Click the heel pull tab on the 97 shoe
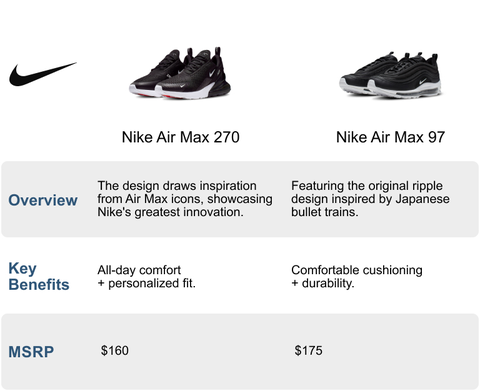This screenshot has width=480, height=391. 434,57
